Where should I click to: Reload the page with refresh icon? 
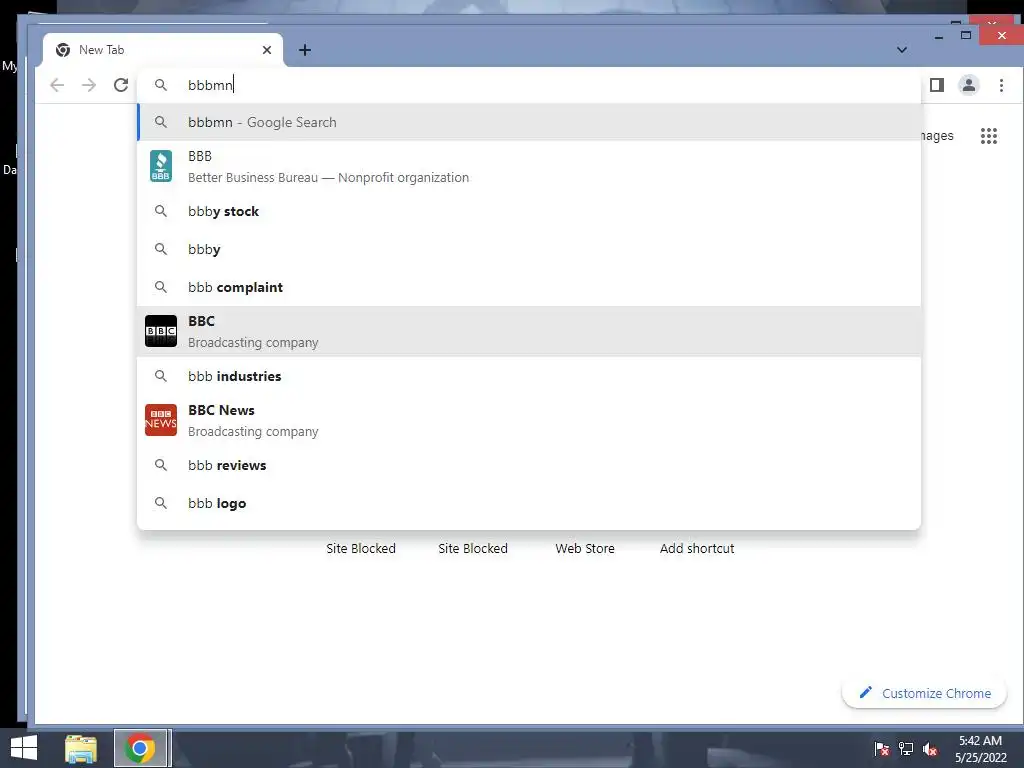pos(121,85)
